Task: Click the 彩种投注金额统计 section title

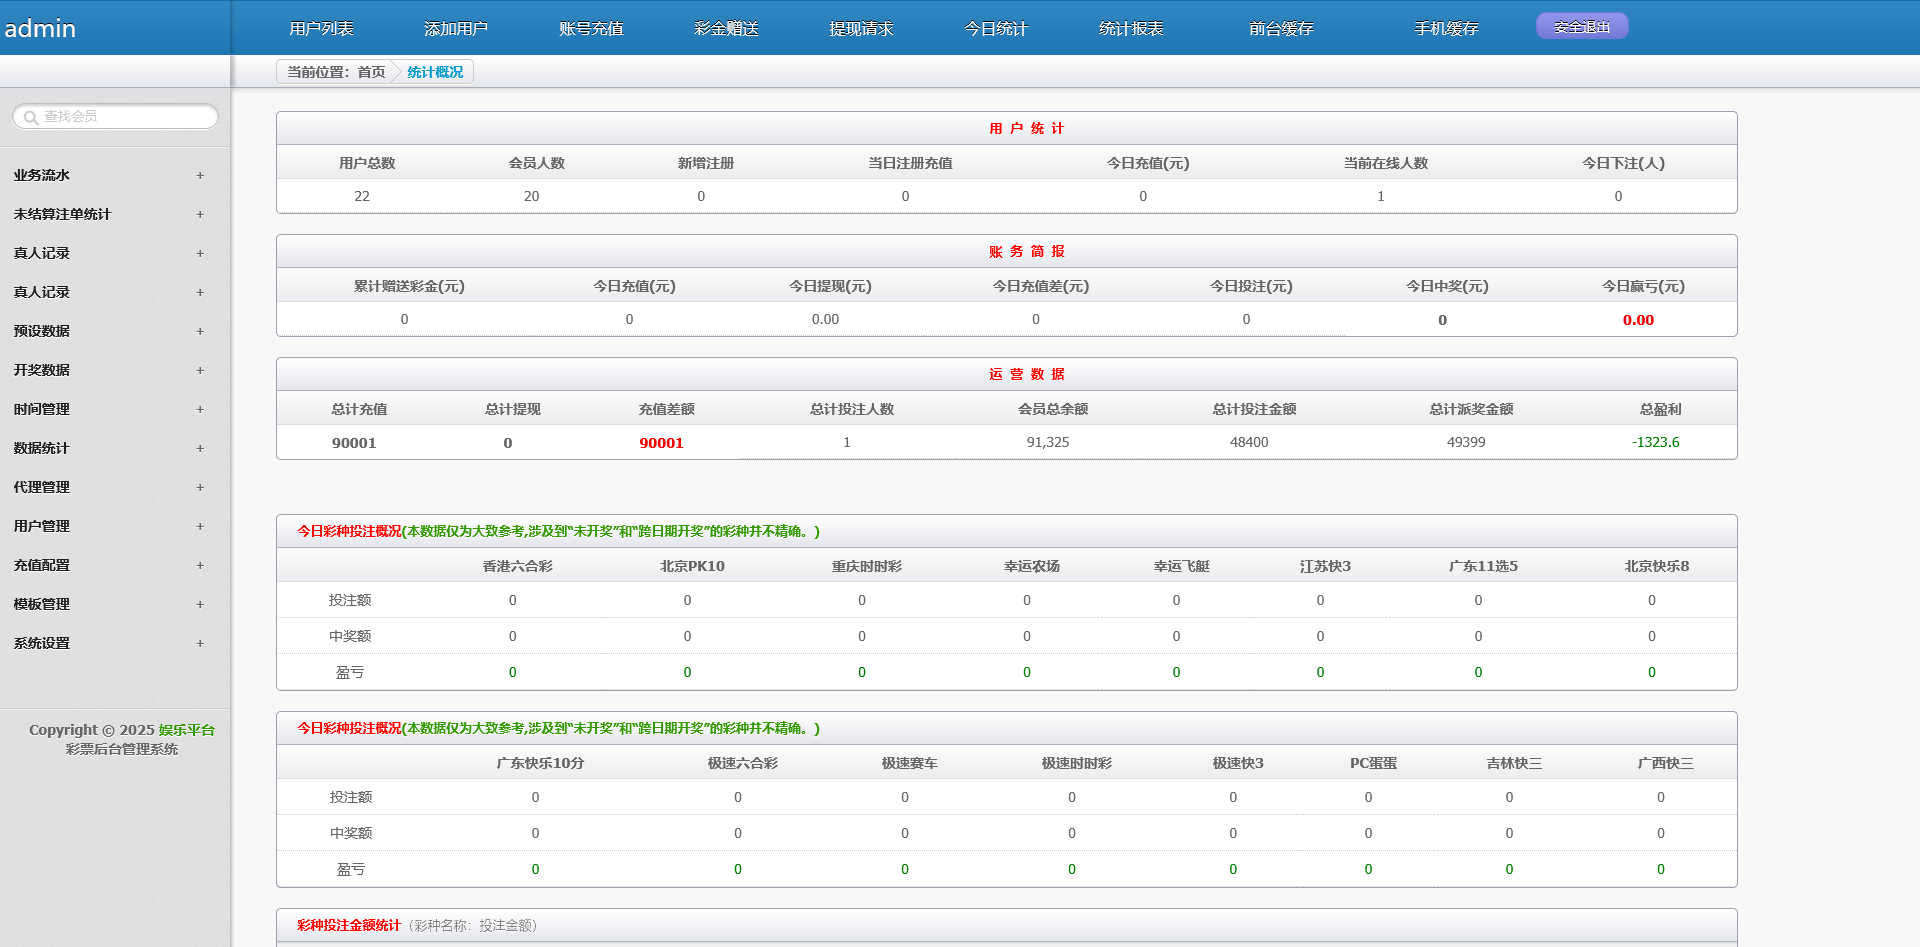Action: coord(348,925)
